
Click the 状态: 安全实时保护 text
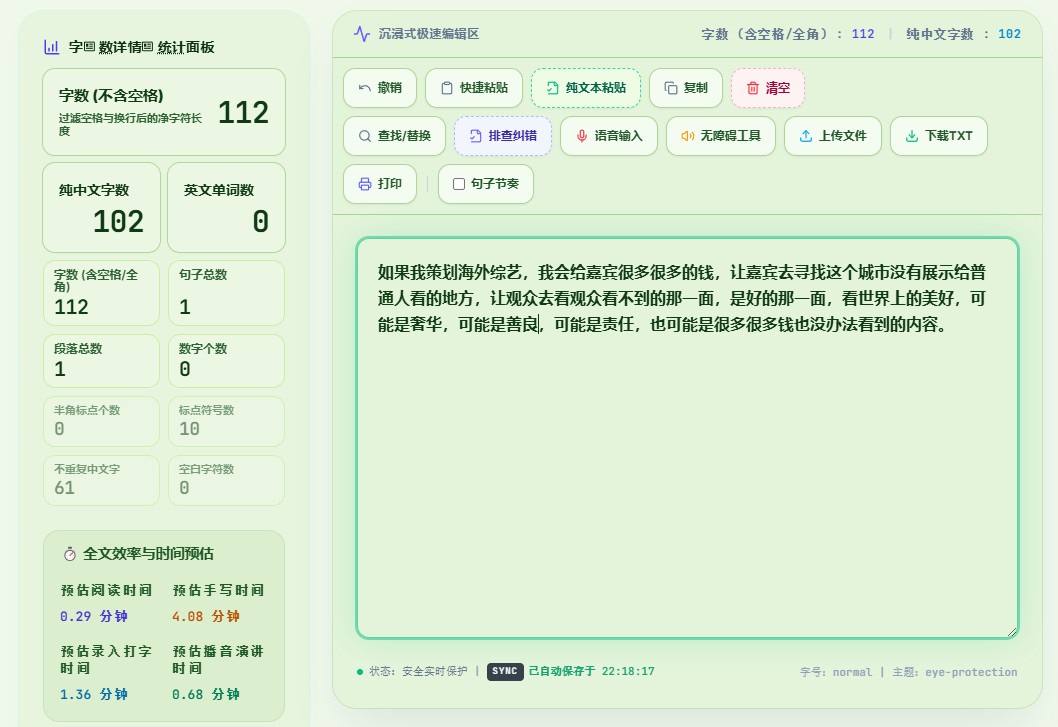click(418, 672)
